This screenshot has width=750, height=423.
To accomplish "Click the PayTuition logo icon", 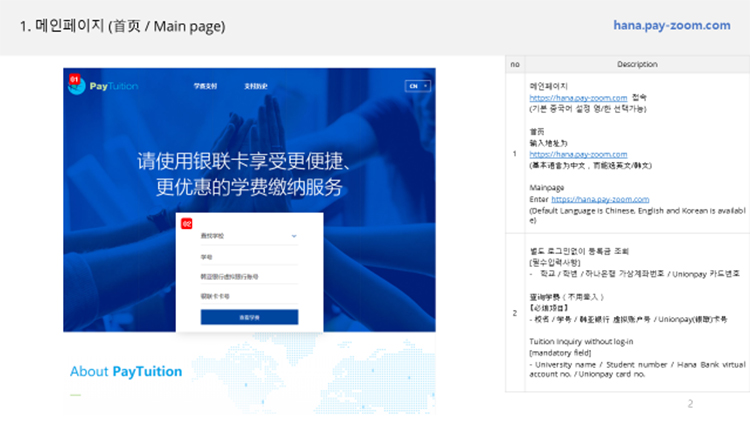I will (77, 87).
